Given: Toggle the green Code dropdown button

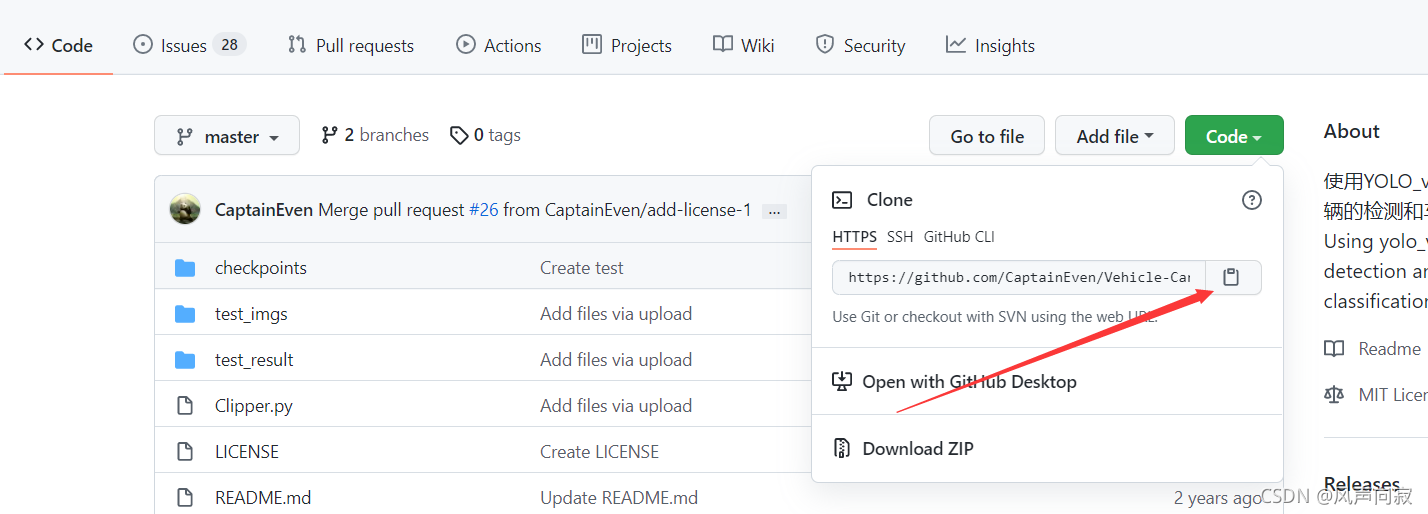Looking at the screenshot, I should (x=1234, y=136).
